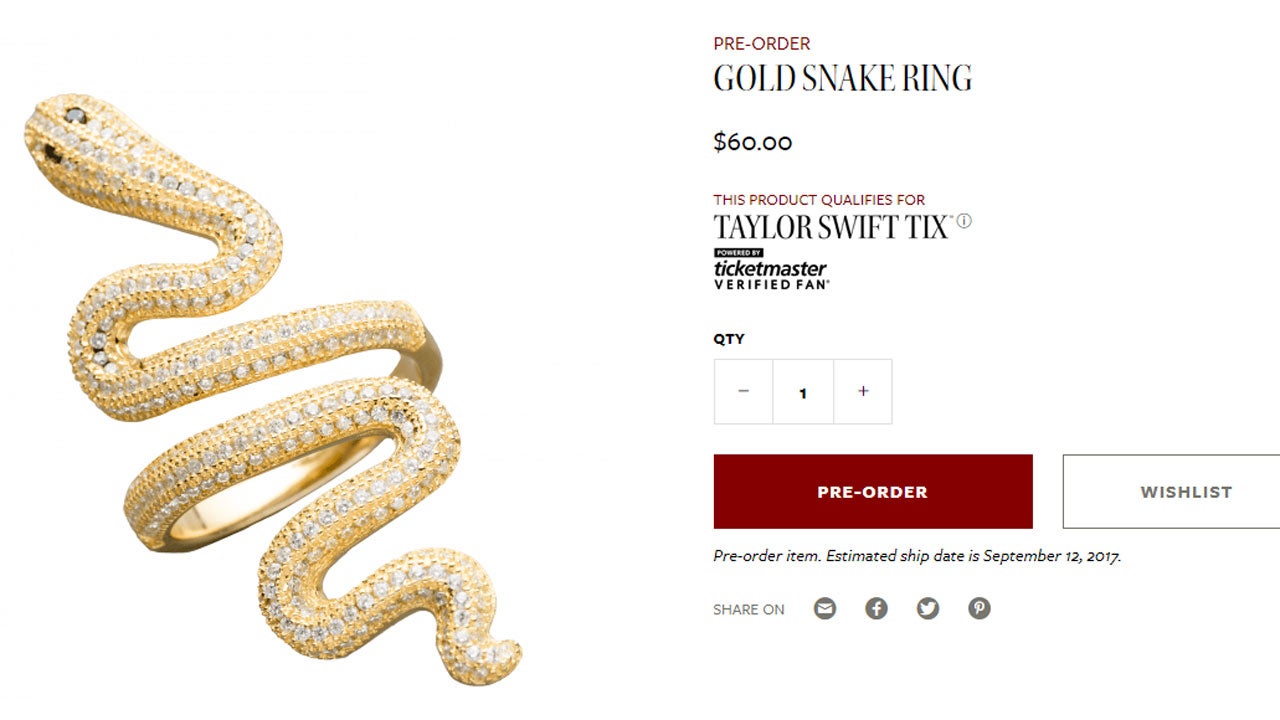Share the product on Twitter
This screenshot has height=720, width=1280.
[x=928, y=608]
